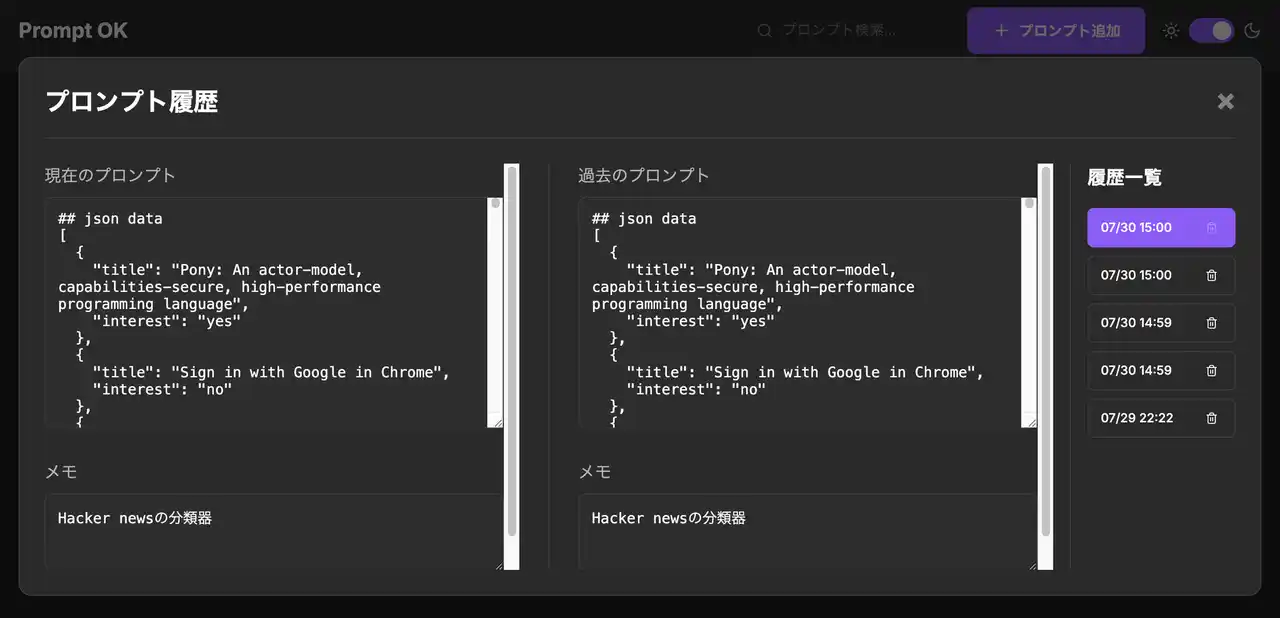The height and width of the screenshot is (618, 1280).
Task: Click resize handle of 現在のプロンプト text area
Action: [x=496, y=422]
